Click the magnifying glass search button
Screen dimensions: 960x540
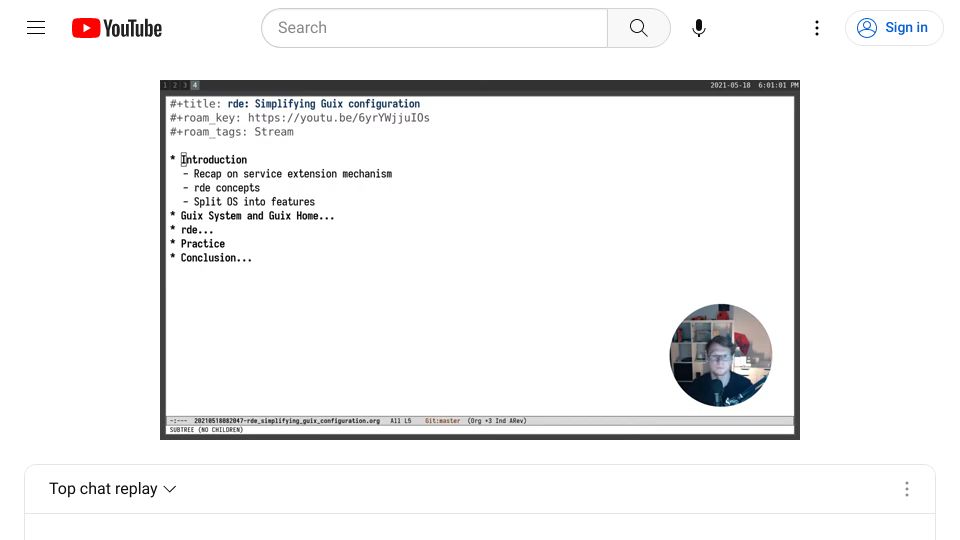tap(639, 28)
